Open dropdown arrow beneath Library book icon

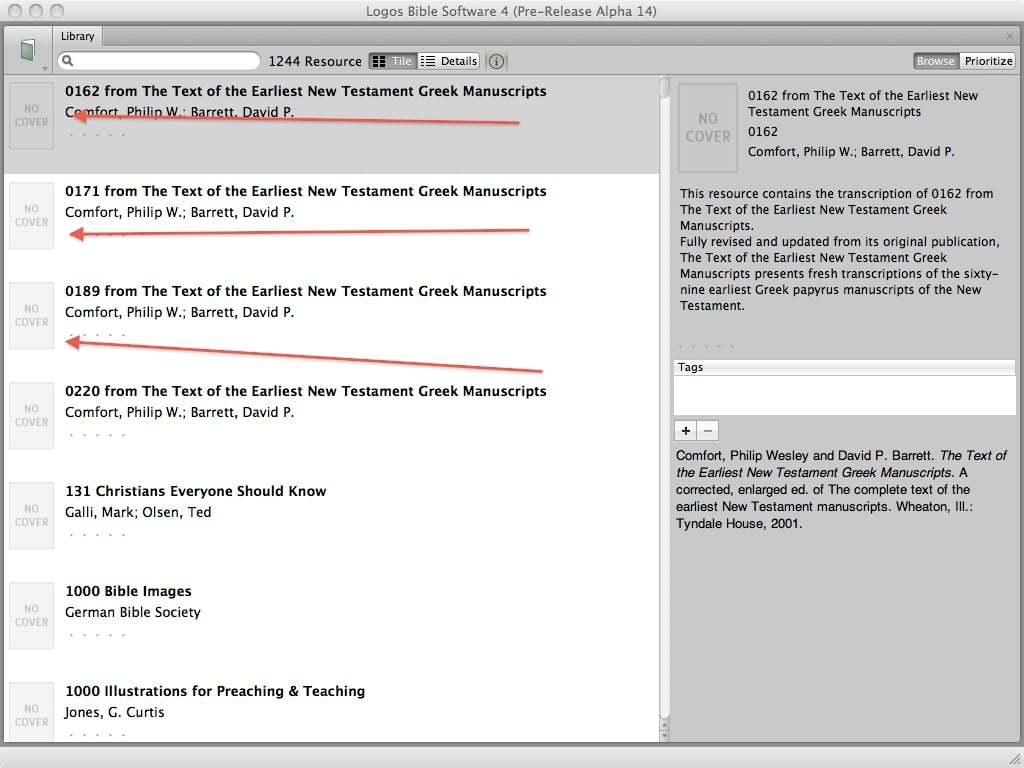tap(44, 69)
